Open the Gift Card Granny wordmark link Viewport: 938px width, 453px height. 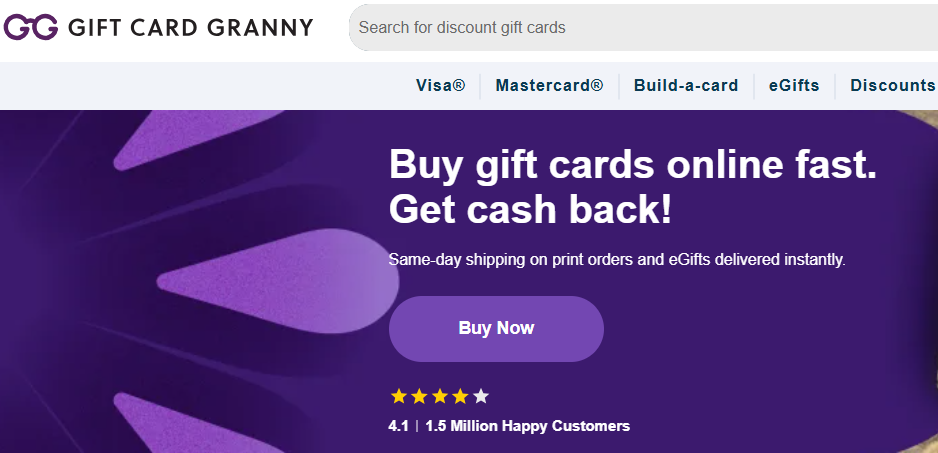(x=190, y=27)
